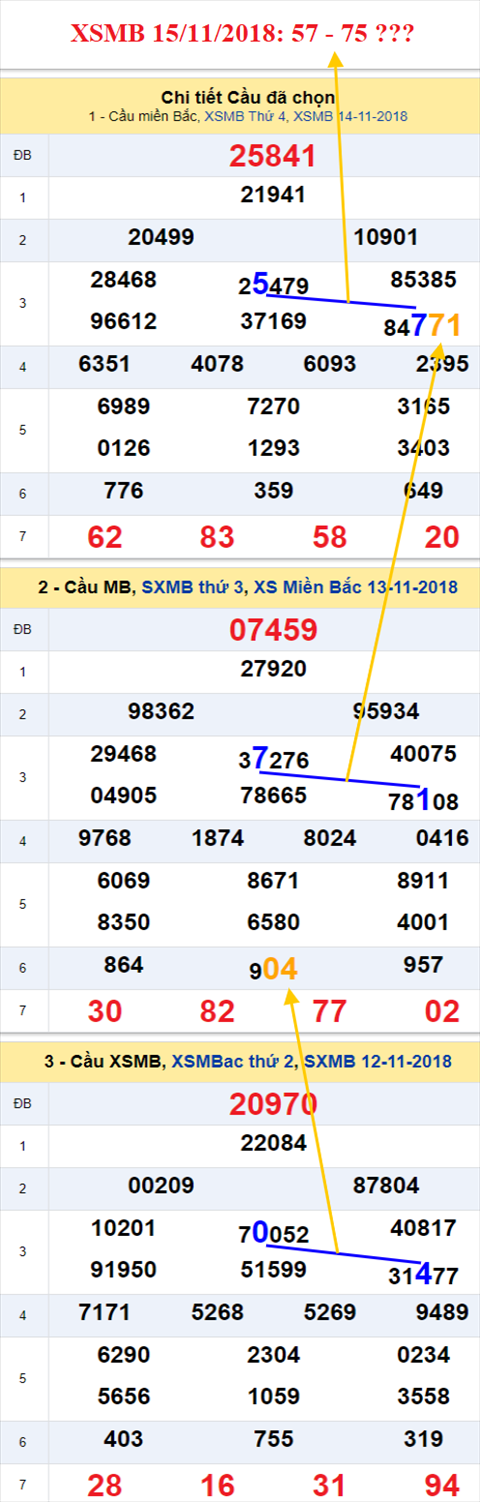Image resolution: width=480 pixels, height=1502 pixels.
Task: Select fourth prize number 9768
Action: (x=104, y=838)
